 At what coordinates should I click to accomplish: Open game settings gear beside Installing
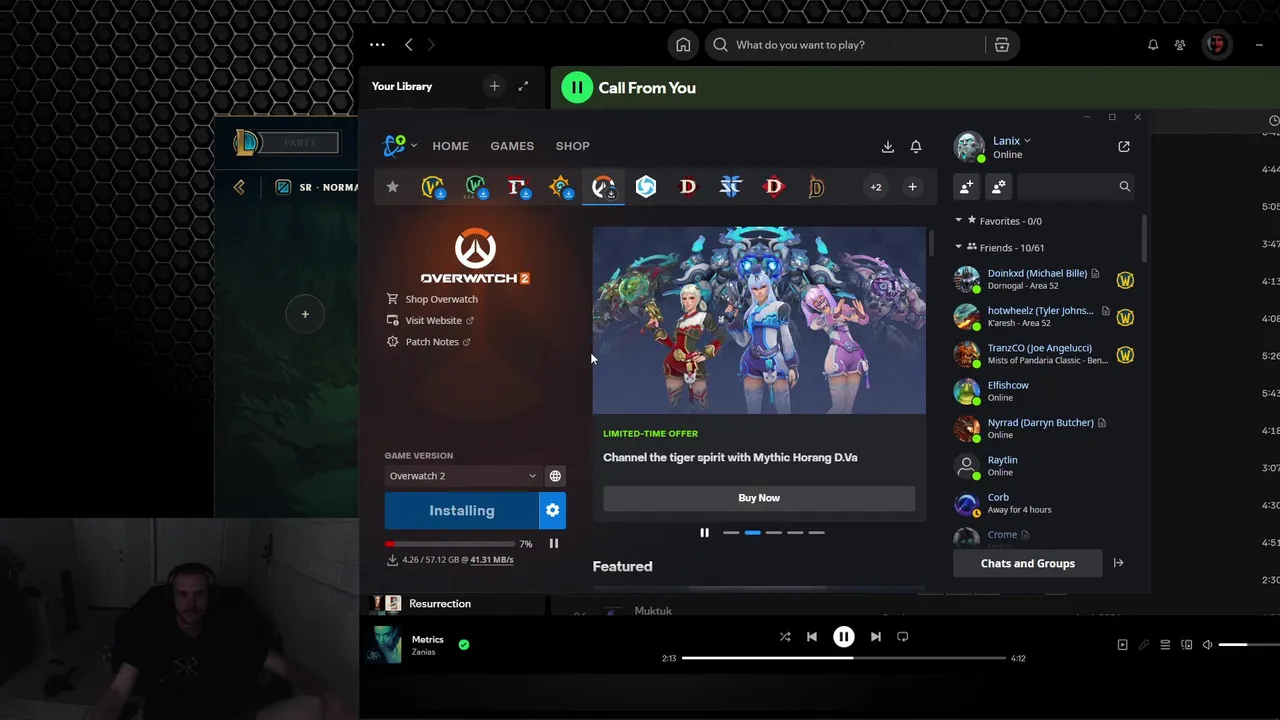pyautogui.click(x=552, y=511)
